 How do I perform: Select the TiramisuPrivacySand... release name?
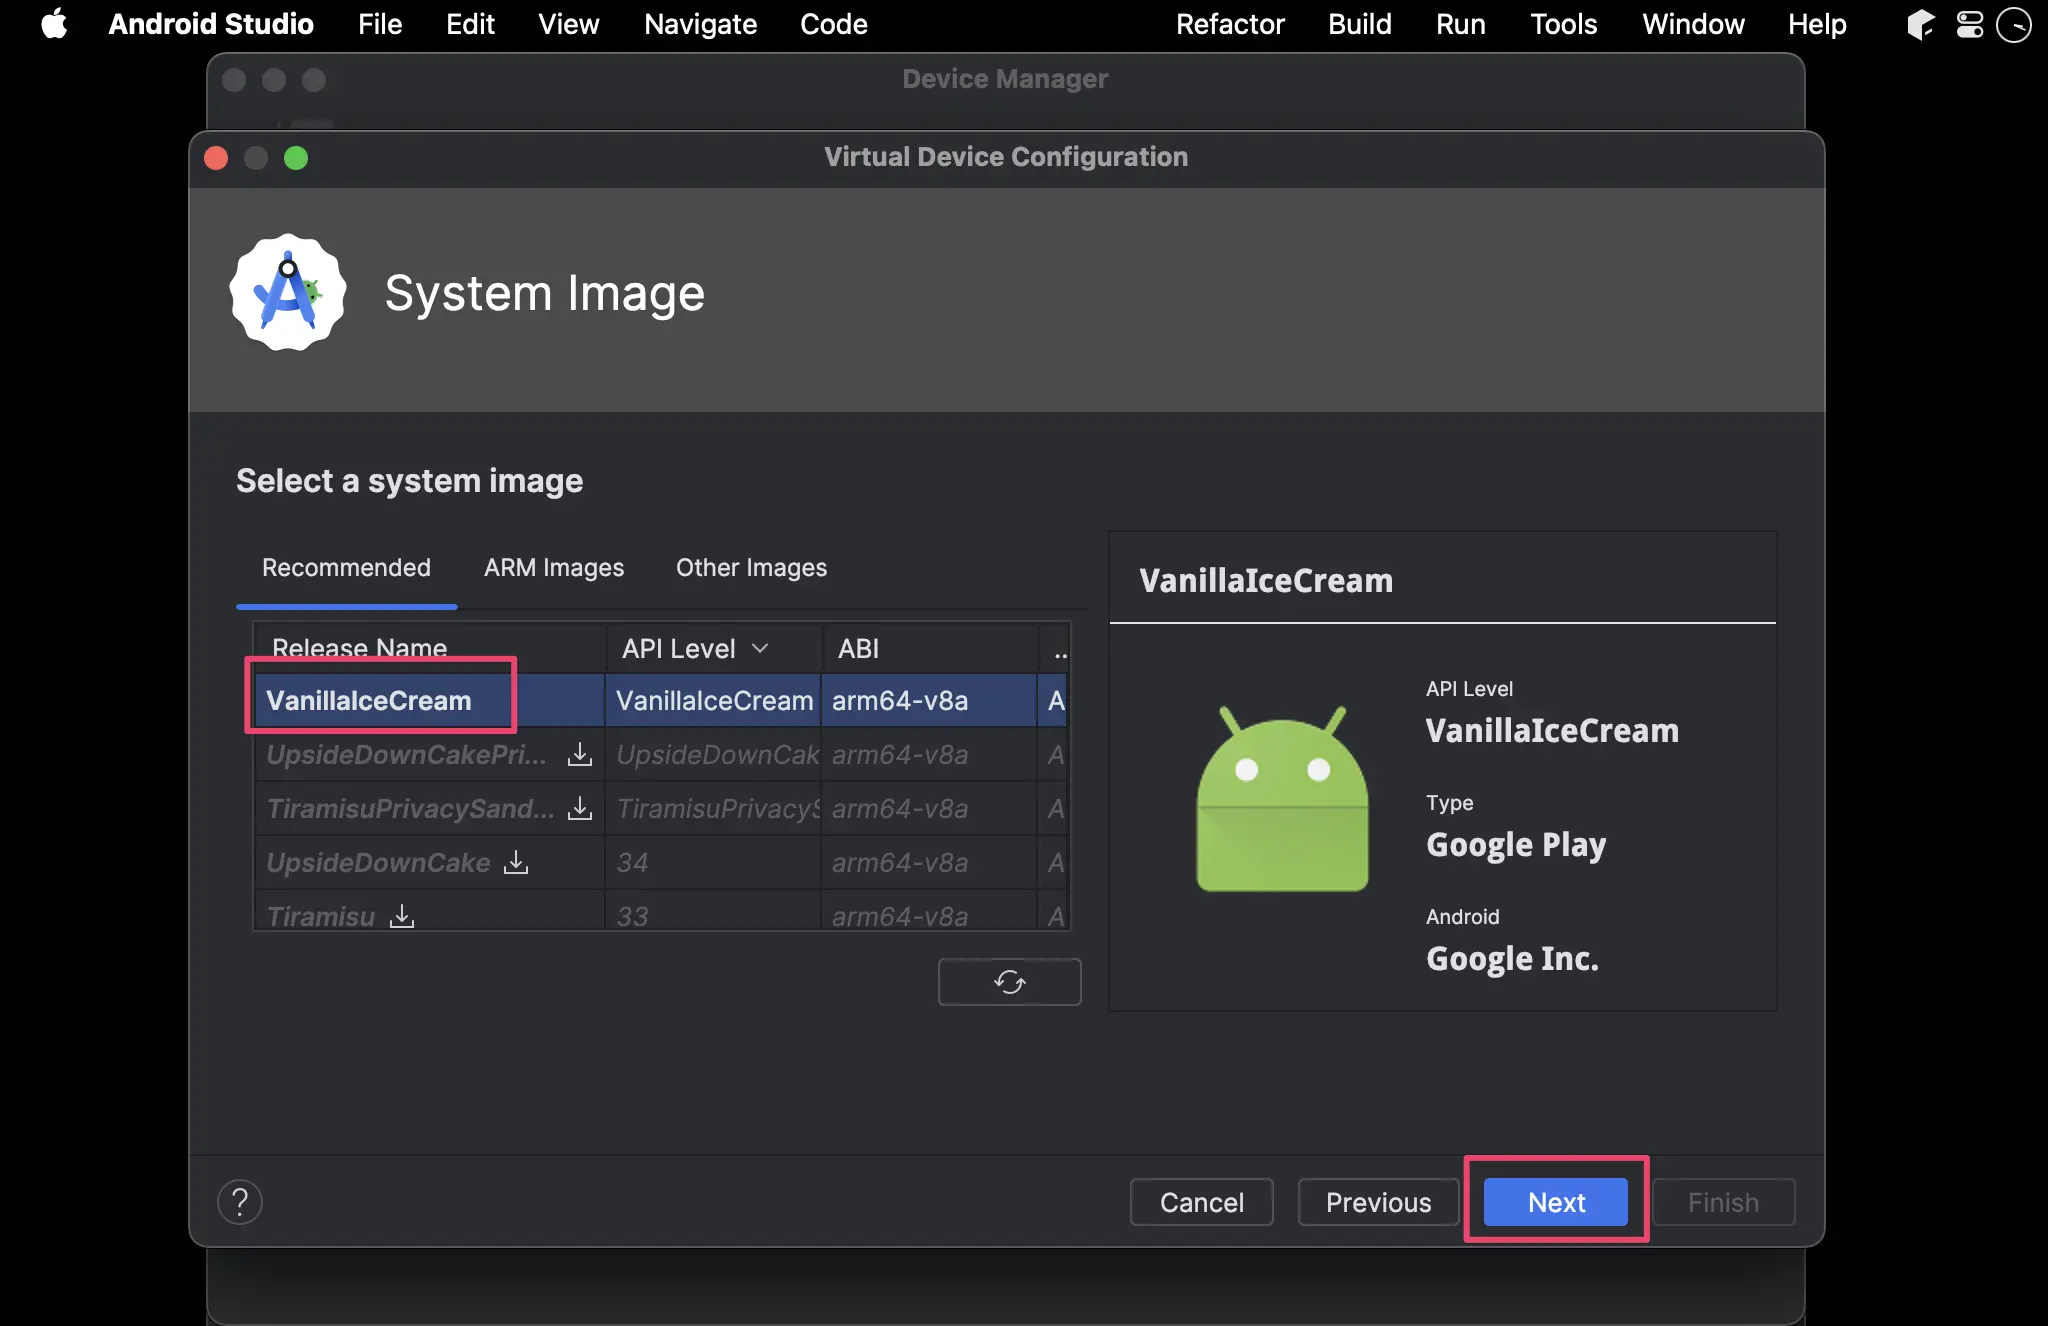tap(410, 808)
